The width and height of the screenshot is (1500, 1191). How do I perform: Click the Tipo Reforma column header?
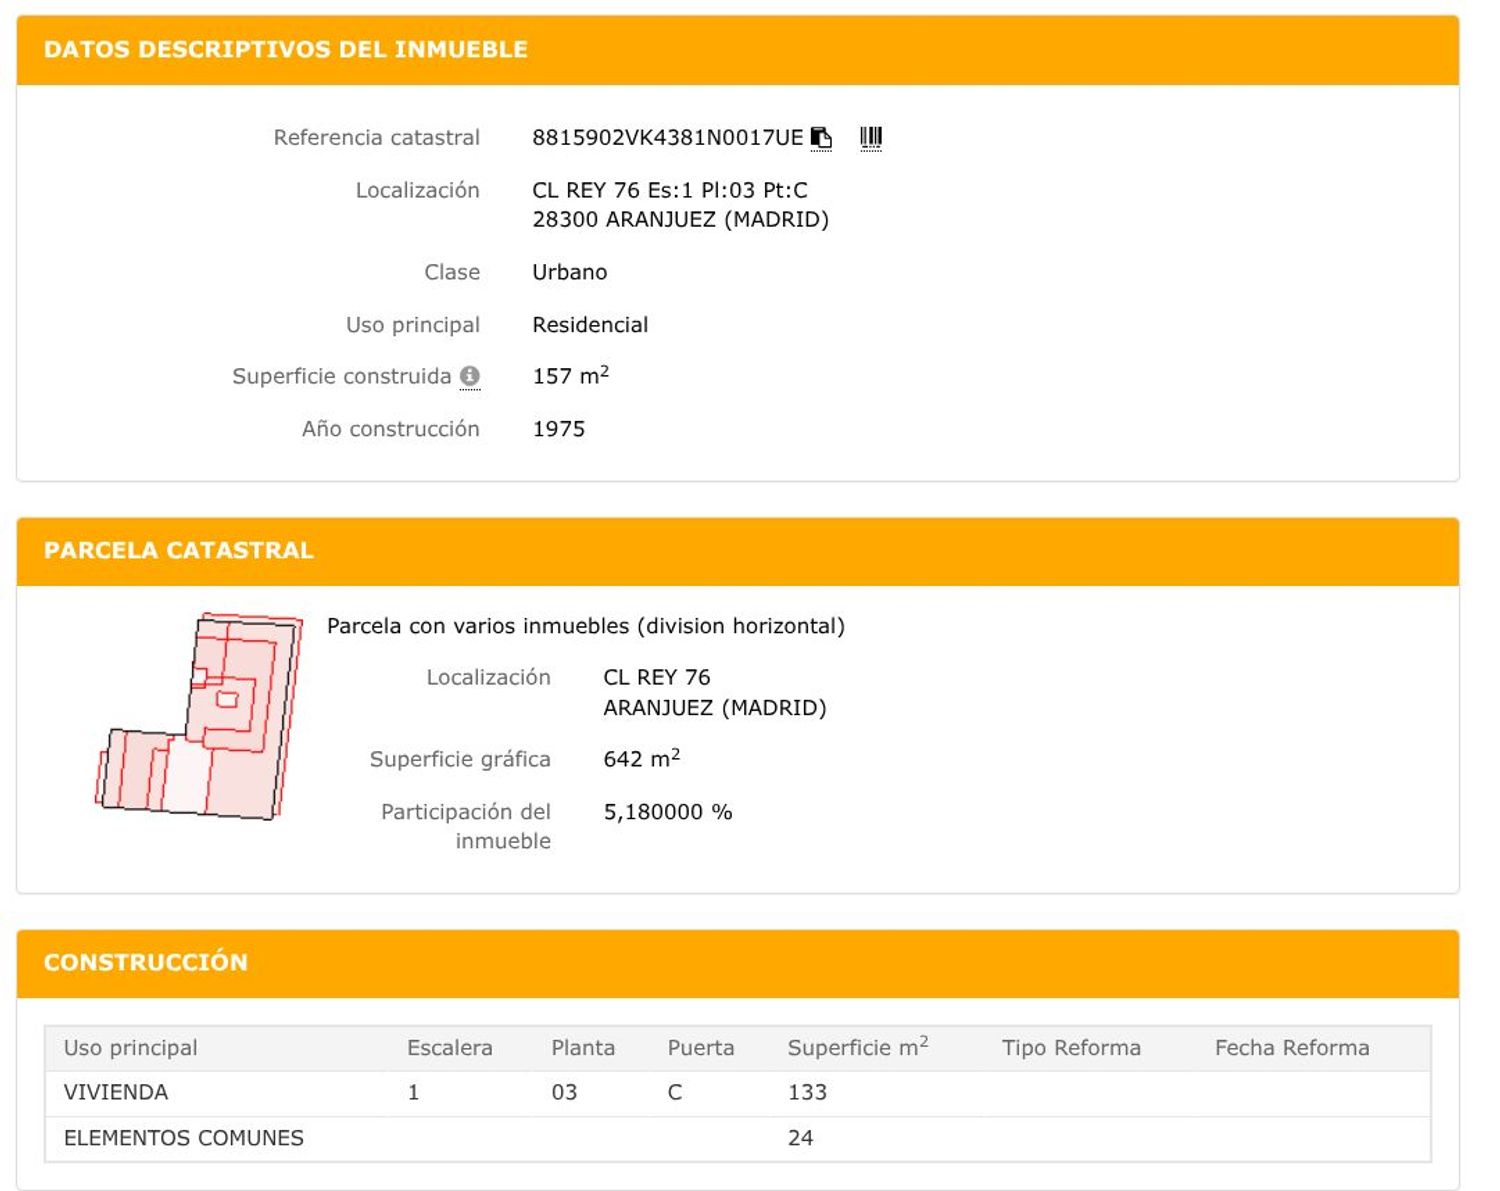[1071, 1048]
